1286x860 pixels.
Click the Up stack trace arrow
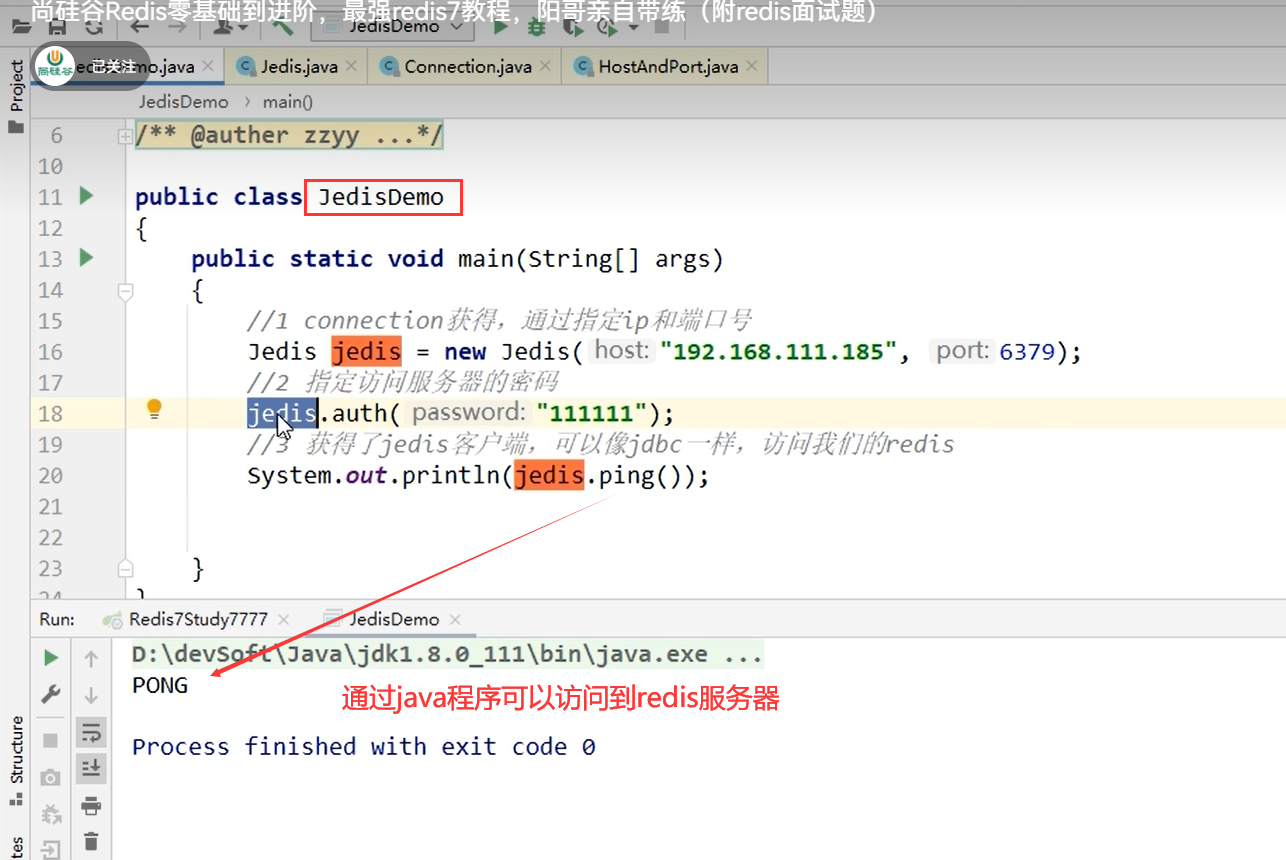coord(91,658)
